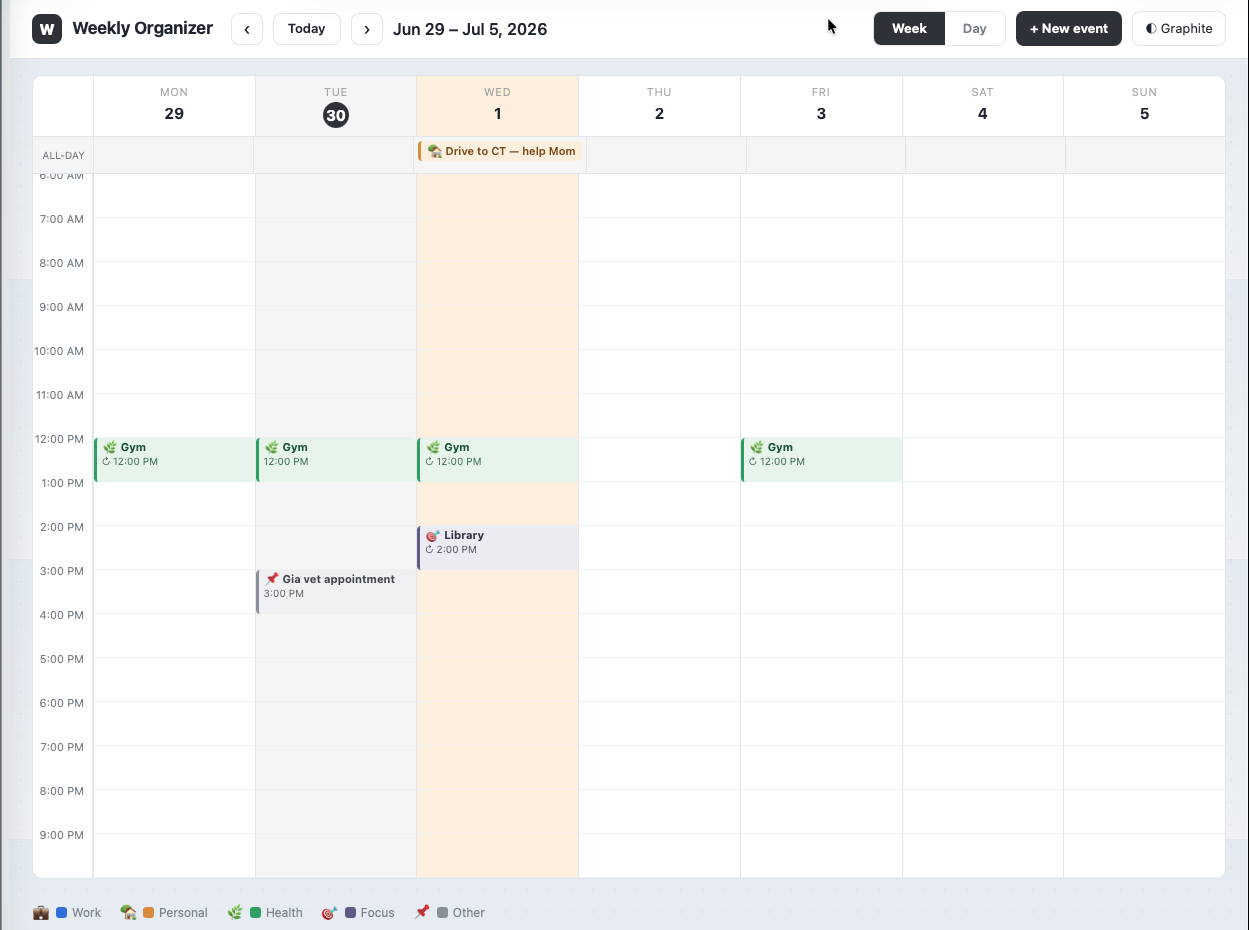Click the blue Work color swatch
1249x930 pixels.
(x=62, y=913)
